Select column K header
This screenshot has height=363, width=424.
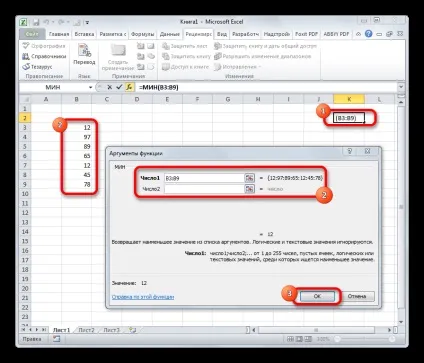click(x=349, y=99)
